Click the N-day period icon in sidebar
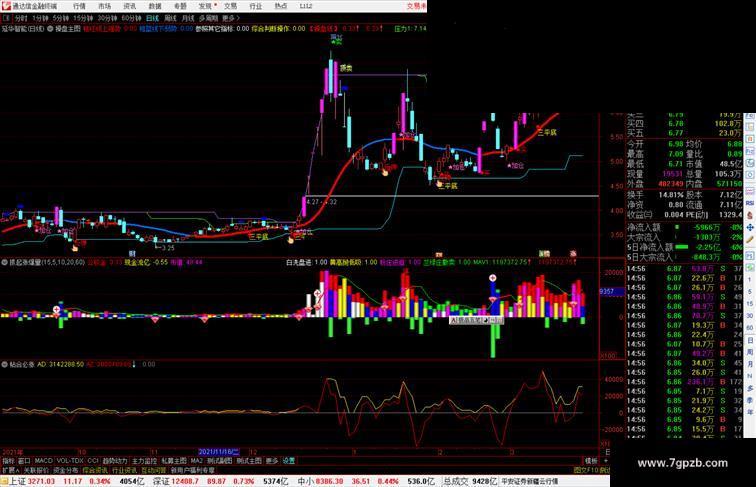This screenshot has width=756, height=487. [750, 376]
